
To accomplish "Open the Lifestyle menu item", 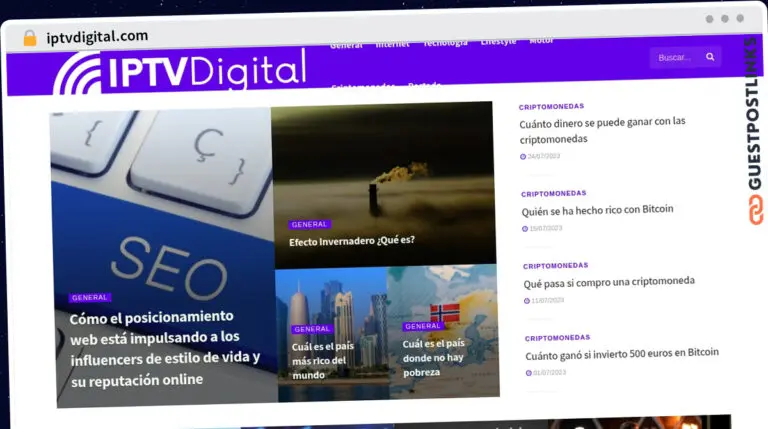I will click(499, 42).
